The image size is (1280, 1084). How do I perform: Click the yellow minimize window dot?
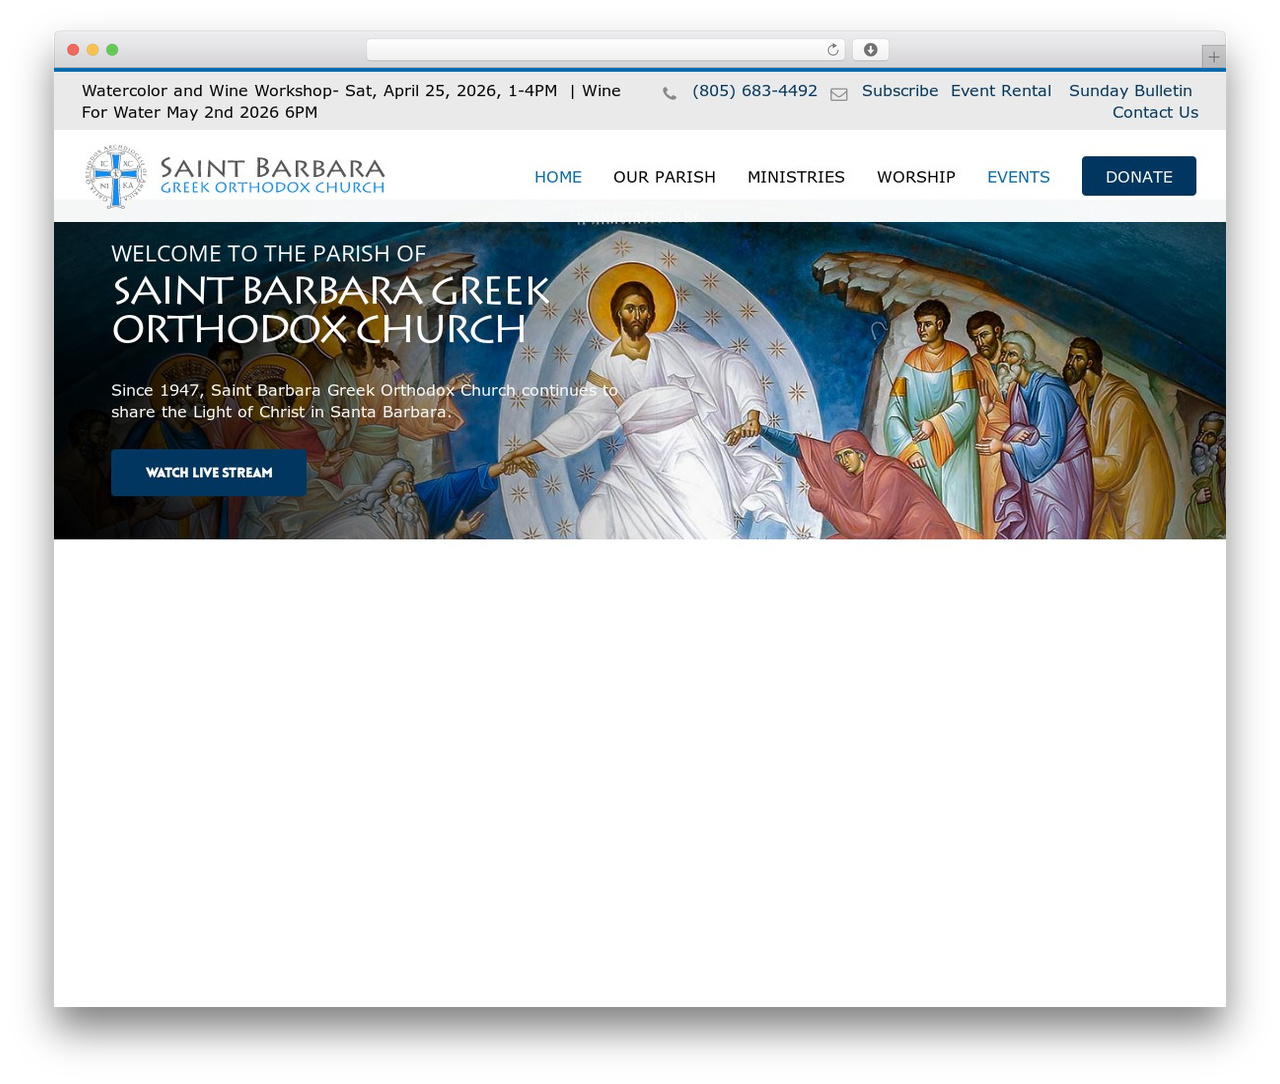[93, 50]
